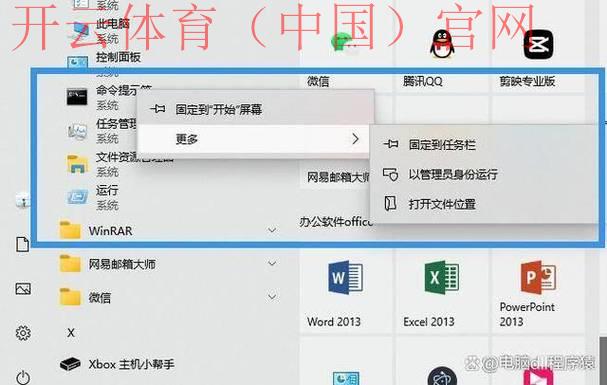This screenshot has width=607, height=385.
Task: Select 以管理员身份运行 in the submenu
Action: click(x=484, y=175)
